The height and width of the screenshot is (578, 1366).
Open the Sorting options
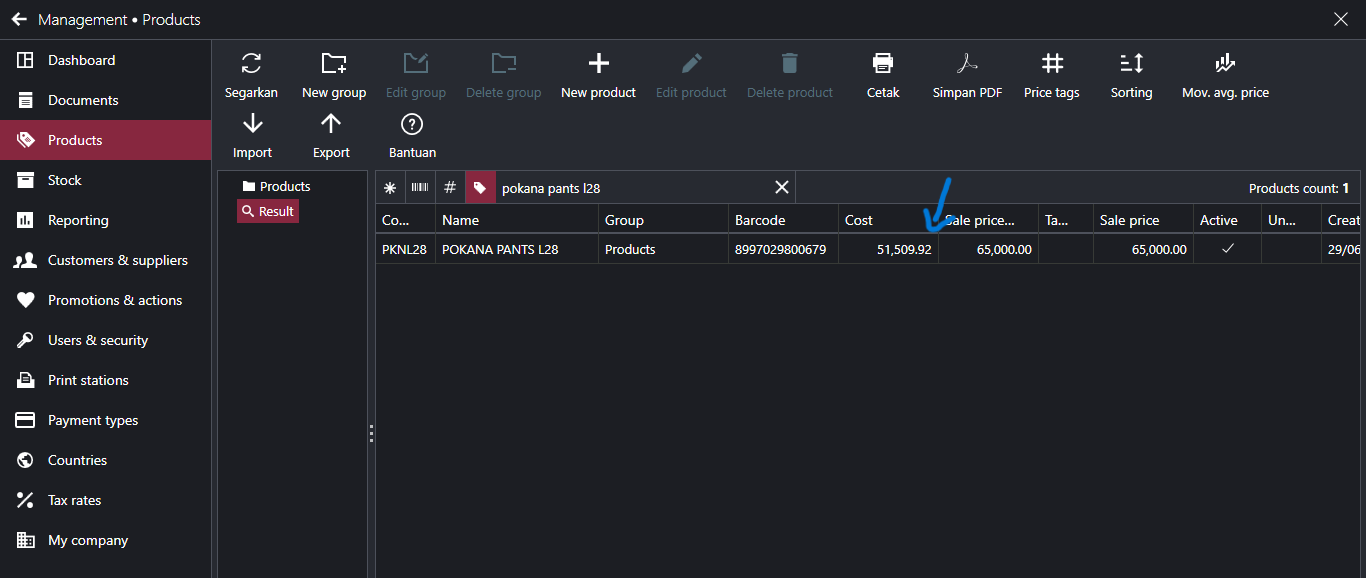pyautogui.click(x=1131, y=64)
